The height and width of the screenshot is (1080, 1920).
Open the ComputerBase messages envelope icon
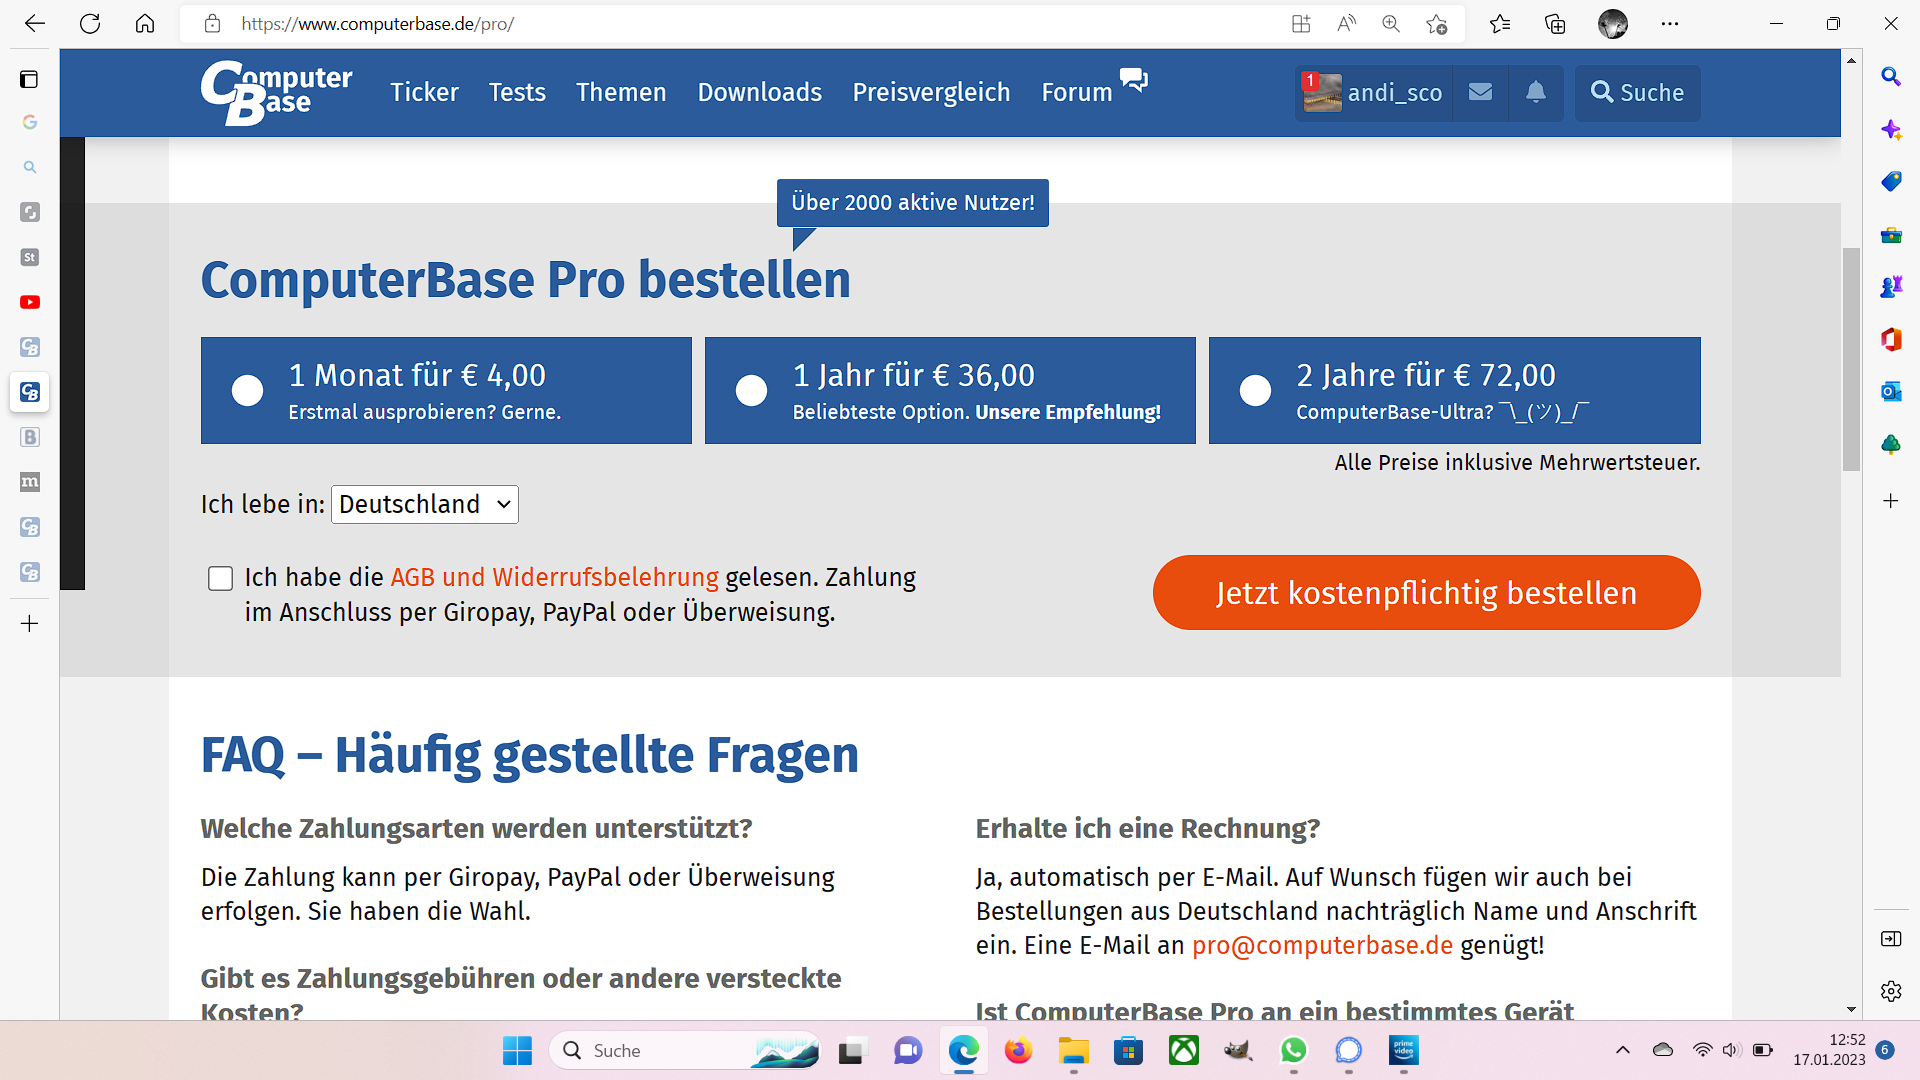pyautogui.click(x=1480, y=92)
